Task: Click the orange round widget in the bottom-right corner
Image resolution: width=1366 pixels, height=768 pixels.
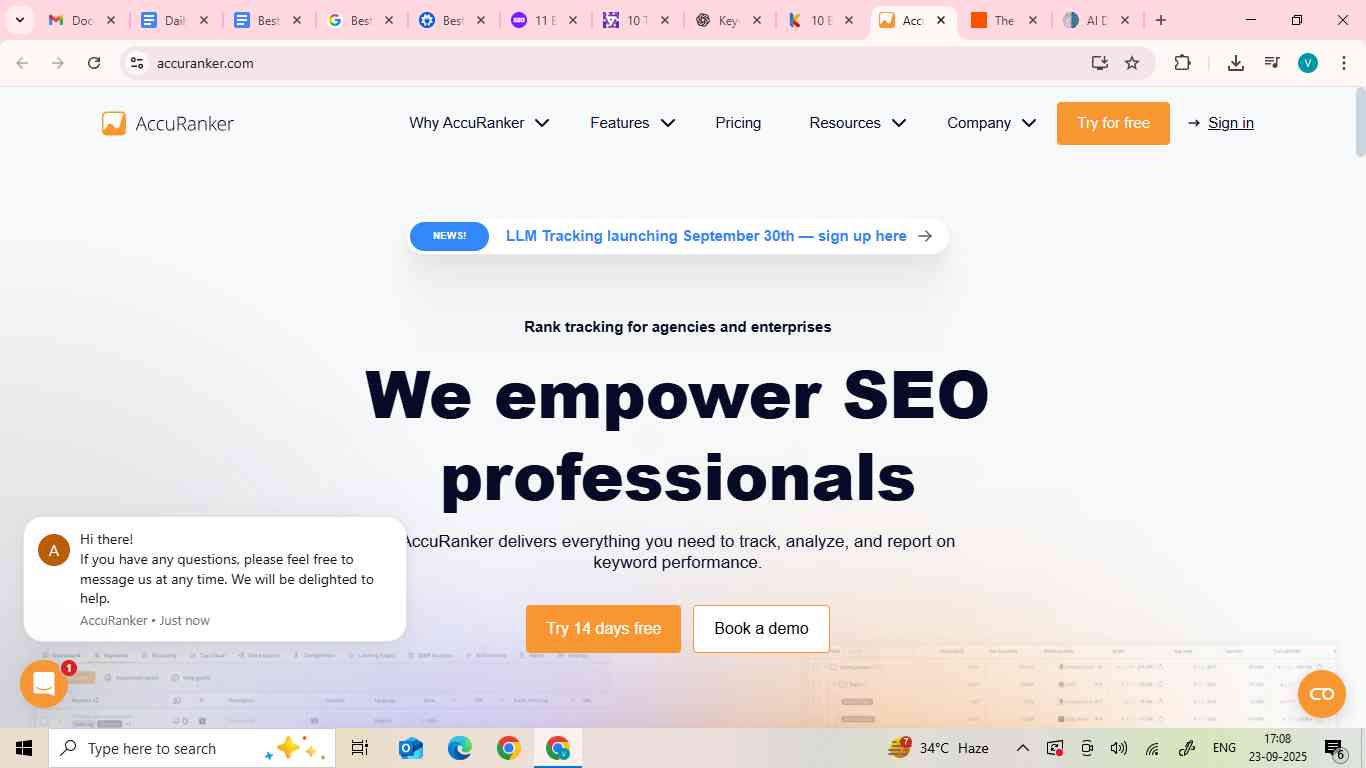Action: (x=1322, y=694)
